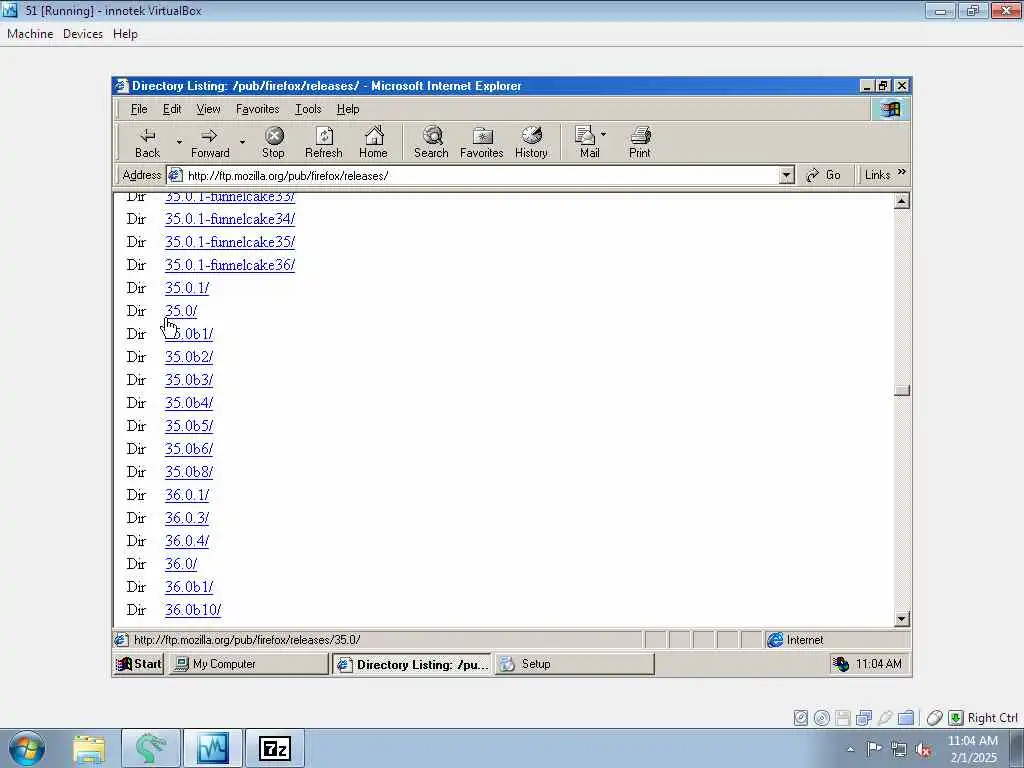Switch to My Computer taskbar window

(x=248, y=664)
